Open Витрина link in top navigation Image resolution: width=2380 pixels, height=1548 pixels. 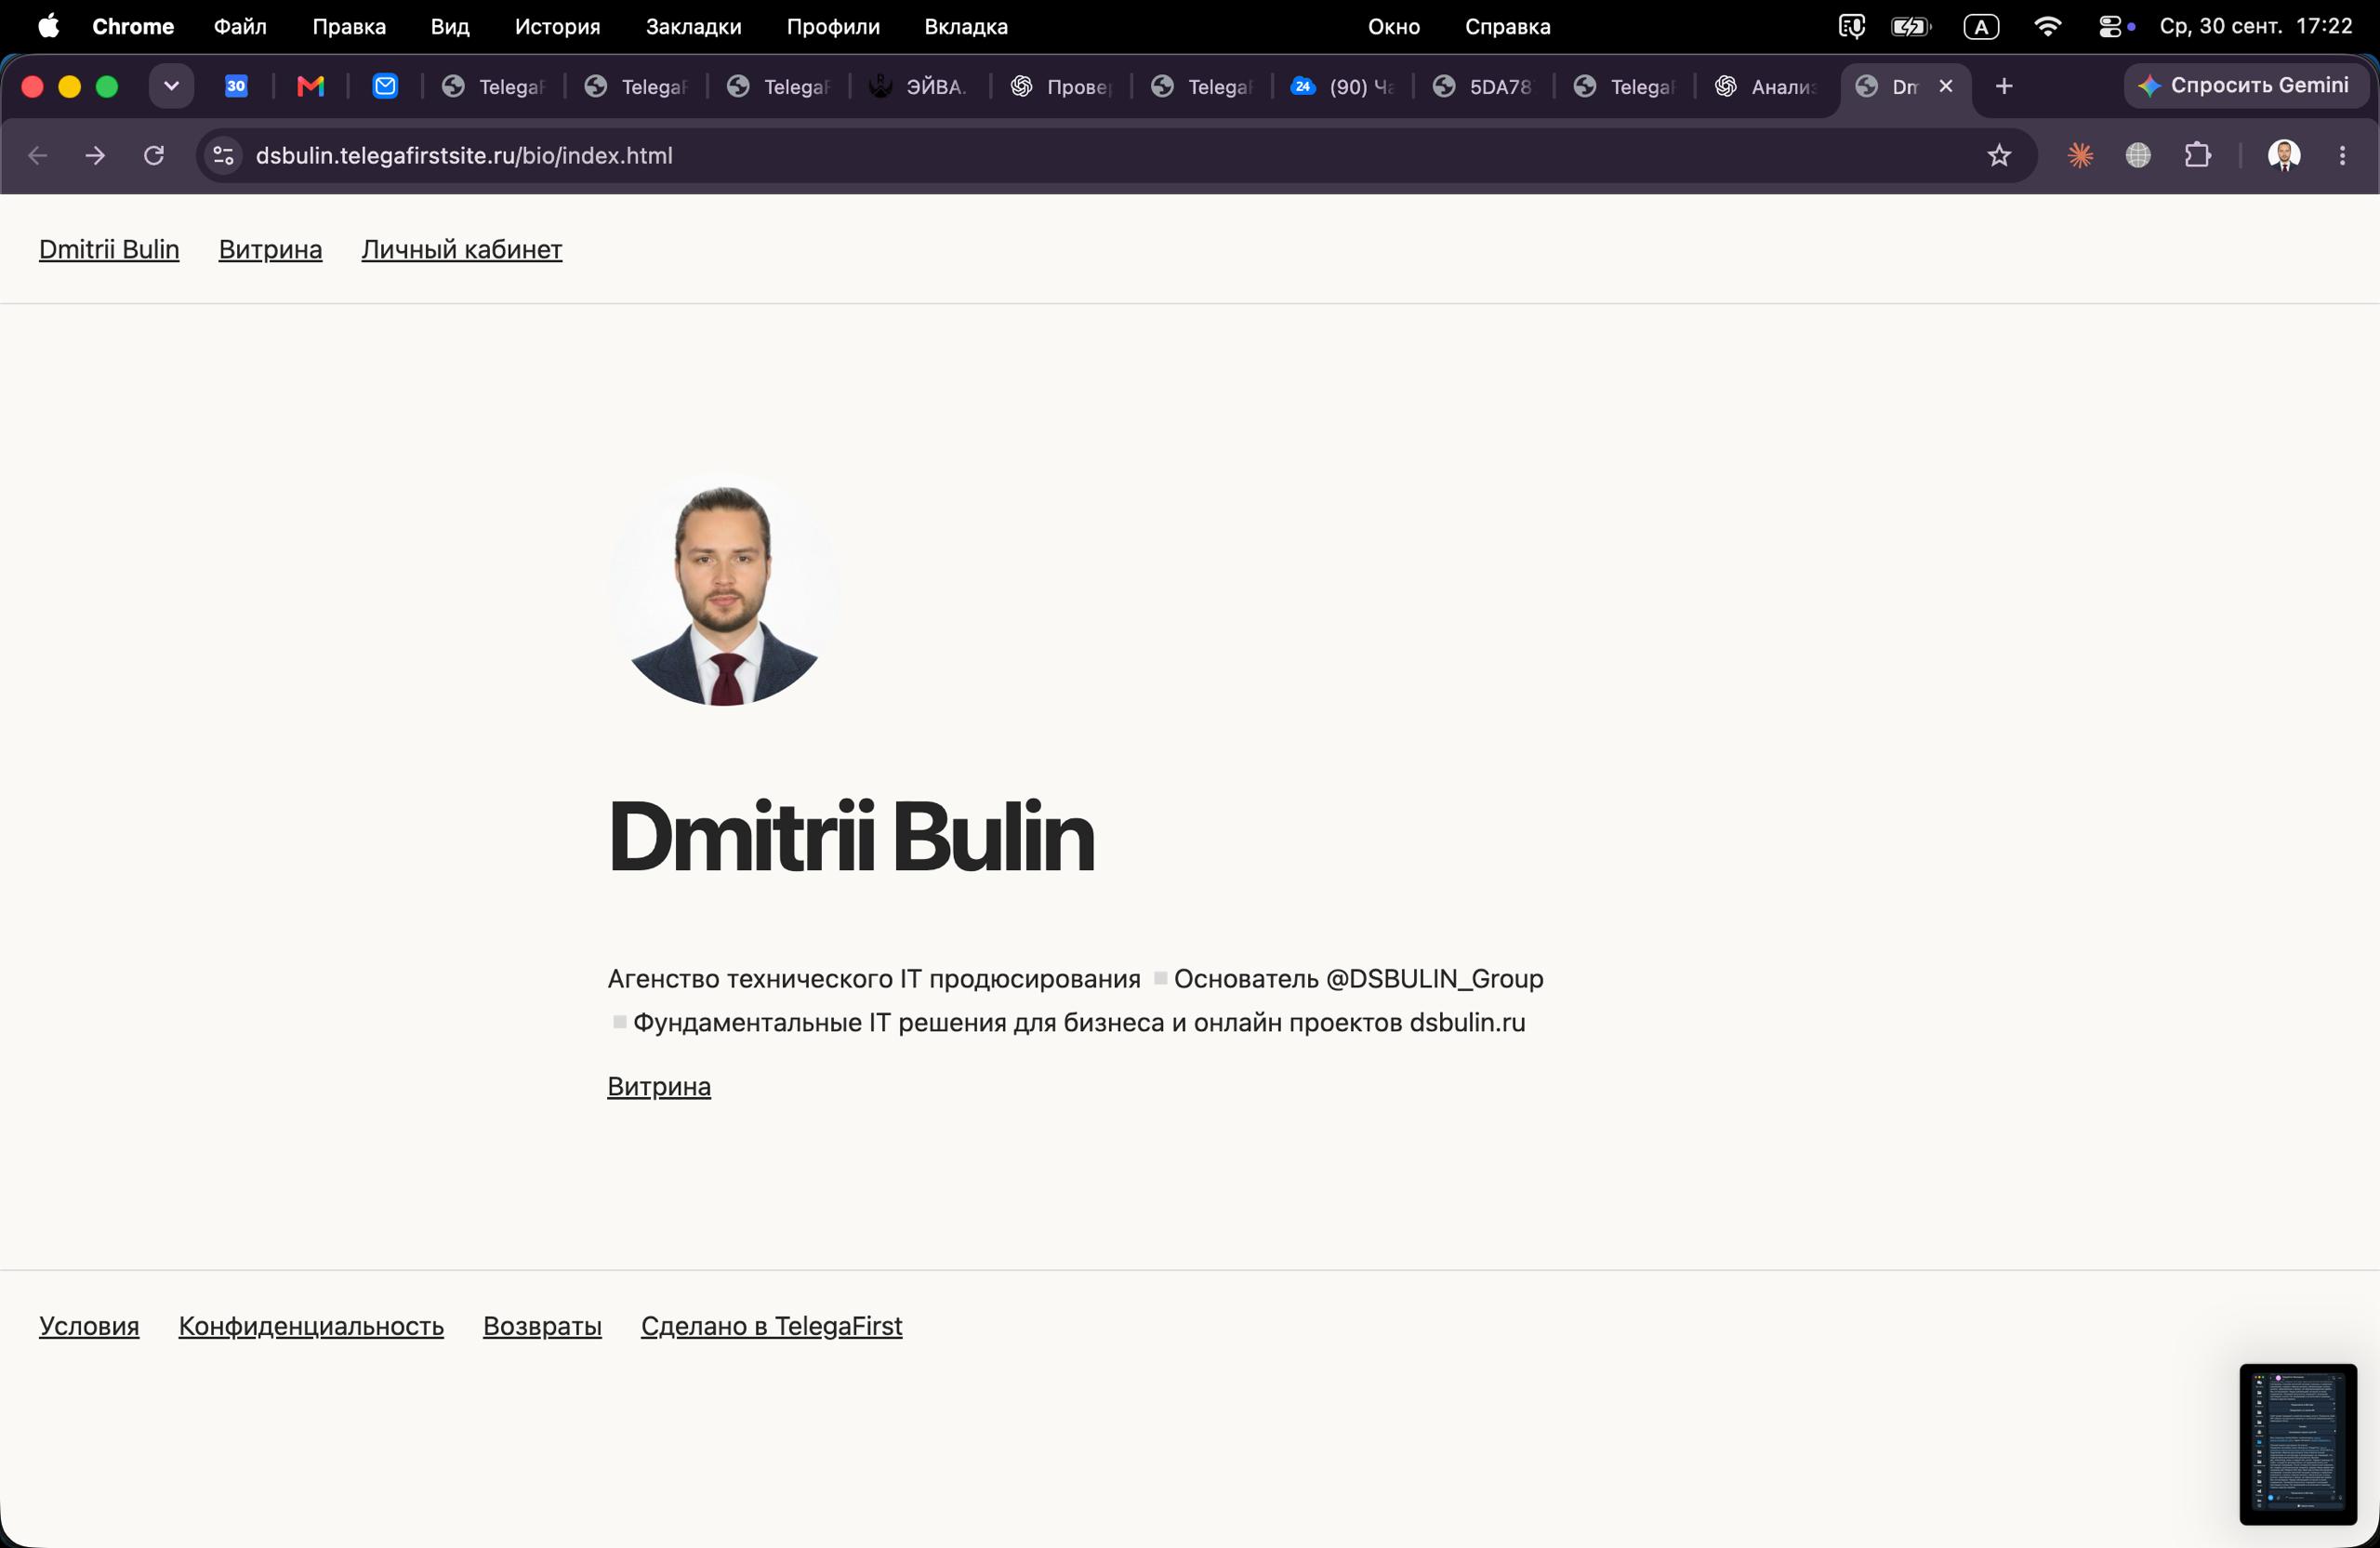pos(271,250)
